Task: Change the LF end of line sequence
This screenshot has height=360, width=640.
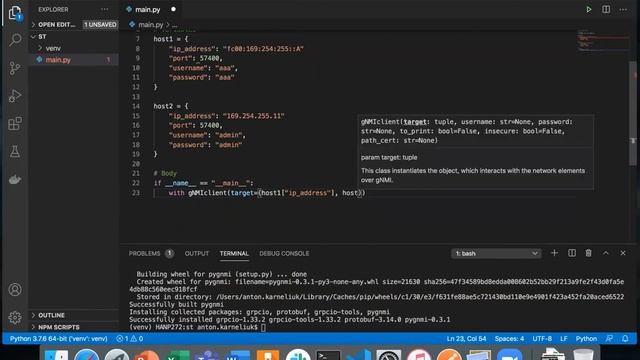Action: pos(564,338)
